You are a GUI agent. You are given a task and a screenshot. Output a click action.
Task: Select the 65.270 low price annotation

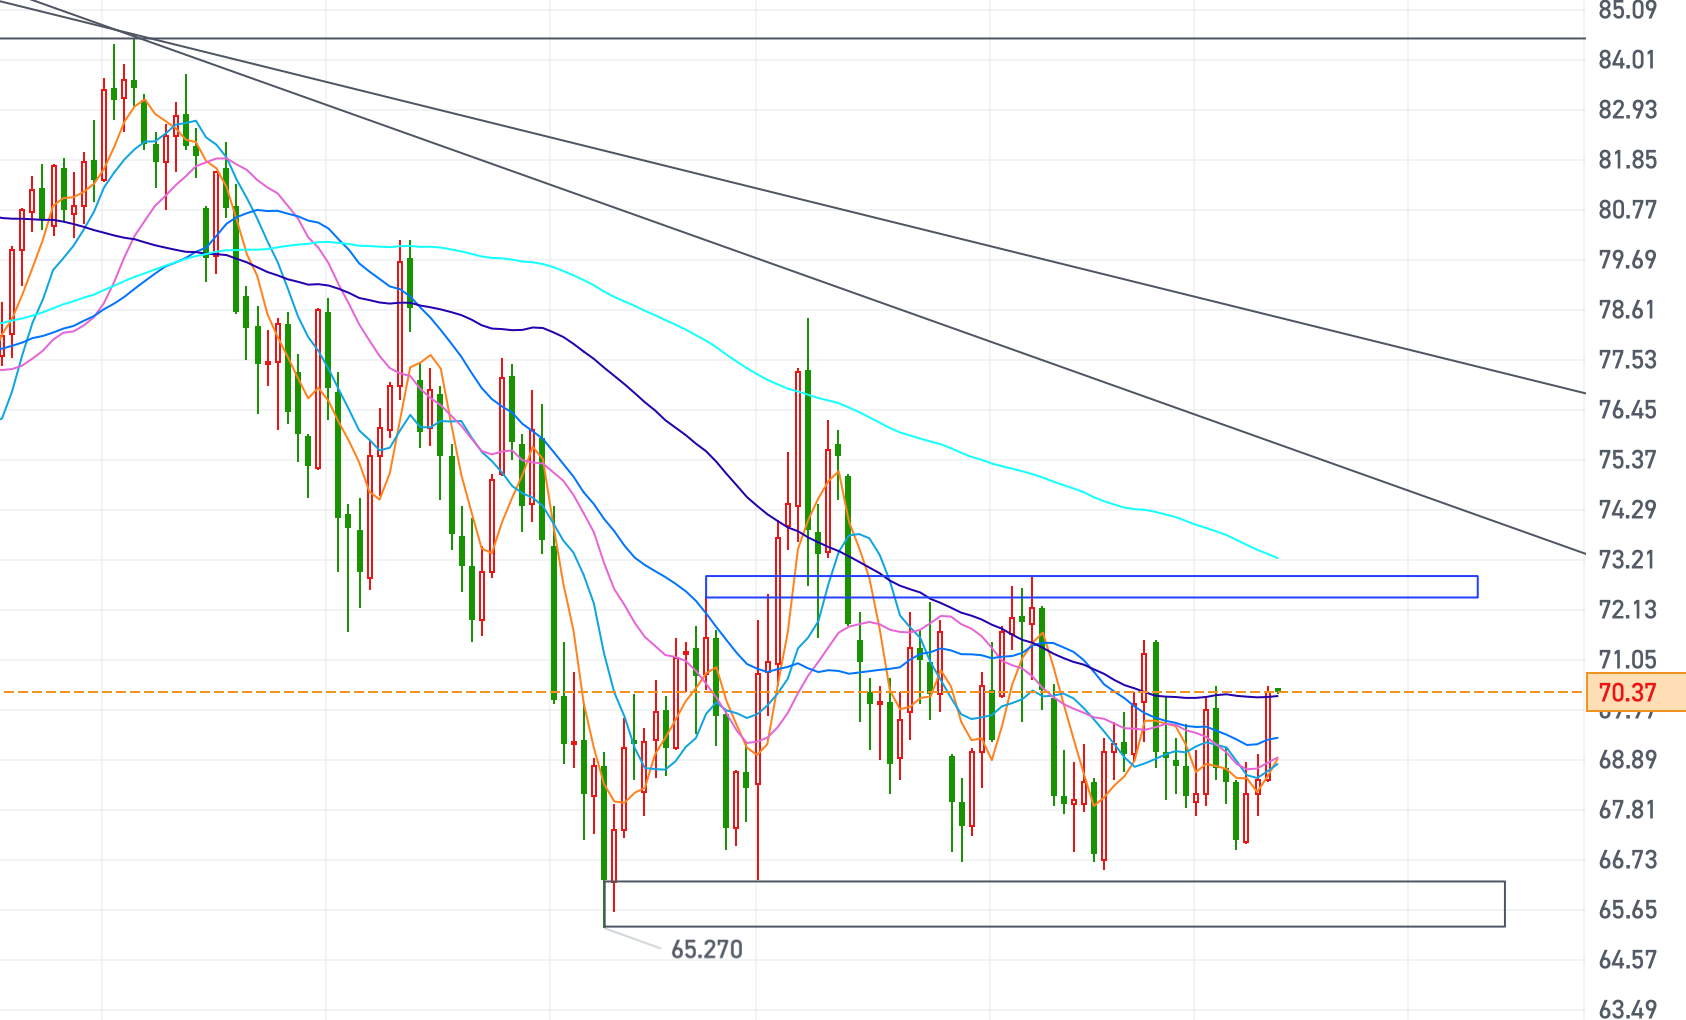[707, 949]
